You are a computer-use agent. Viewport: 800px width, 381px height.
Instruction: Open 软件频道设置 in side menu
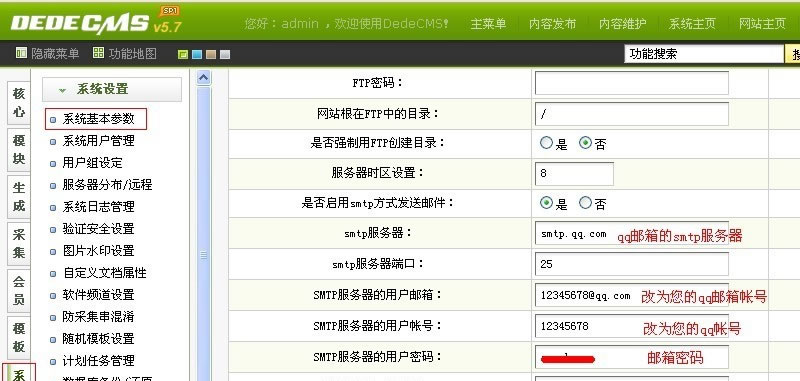click(98, 295)
